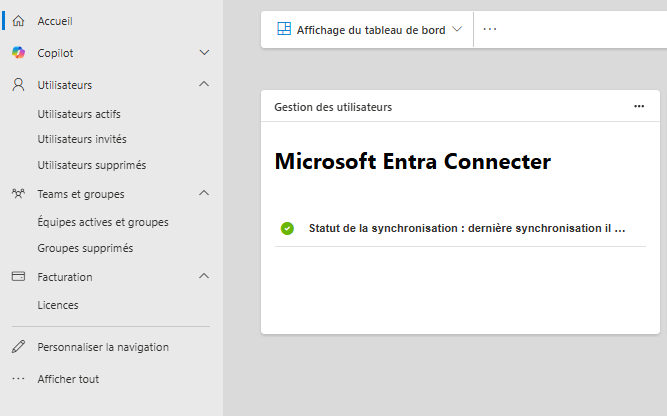Click the Teams et groupes icon
The width and height of the screenshot is (667, 416).
point(18,194)
